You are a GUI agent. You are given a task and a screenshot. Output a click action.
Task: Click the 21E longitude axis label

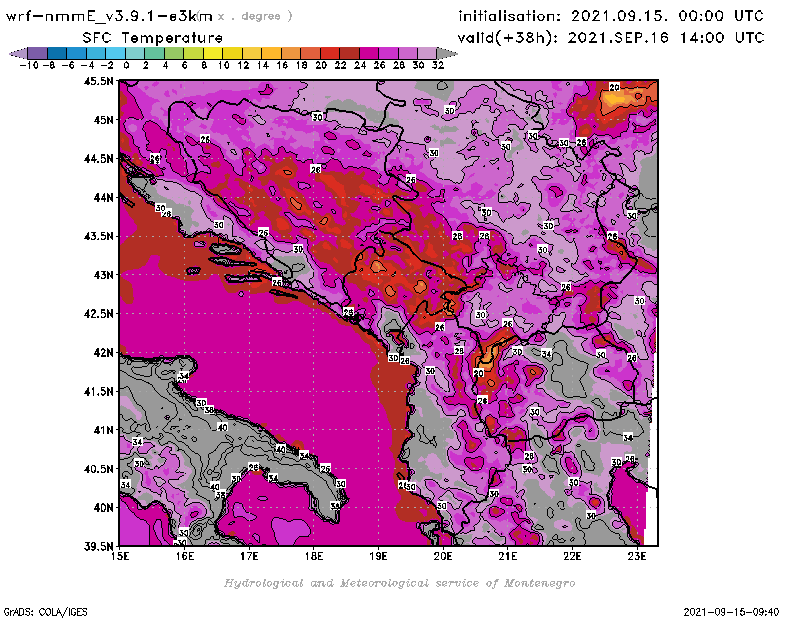508,556
